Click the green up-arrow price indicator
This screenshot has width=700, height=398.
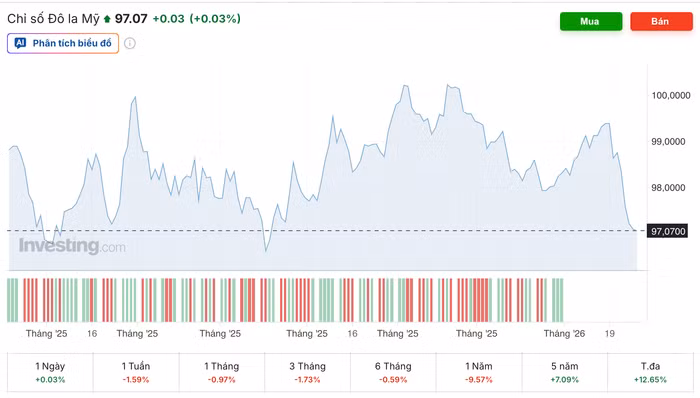pyautogui.click(x=107, y=19)
